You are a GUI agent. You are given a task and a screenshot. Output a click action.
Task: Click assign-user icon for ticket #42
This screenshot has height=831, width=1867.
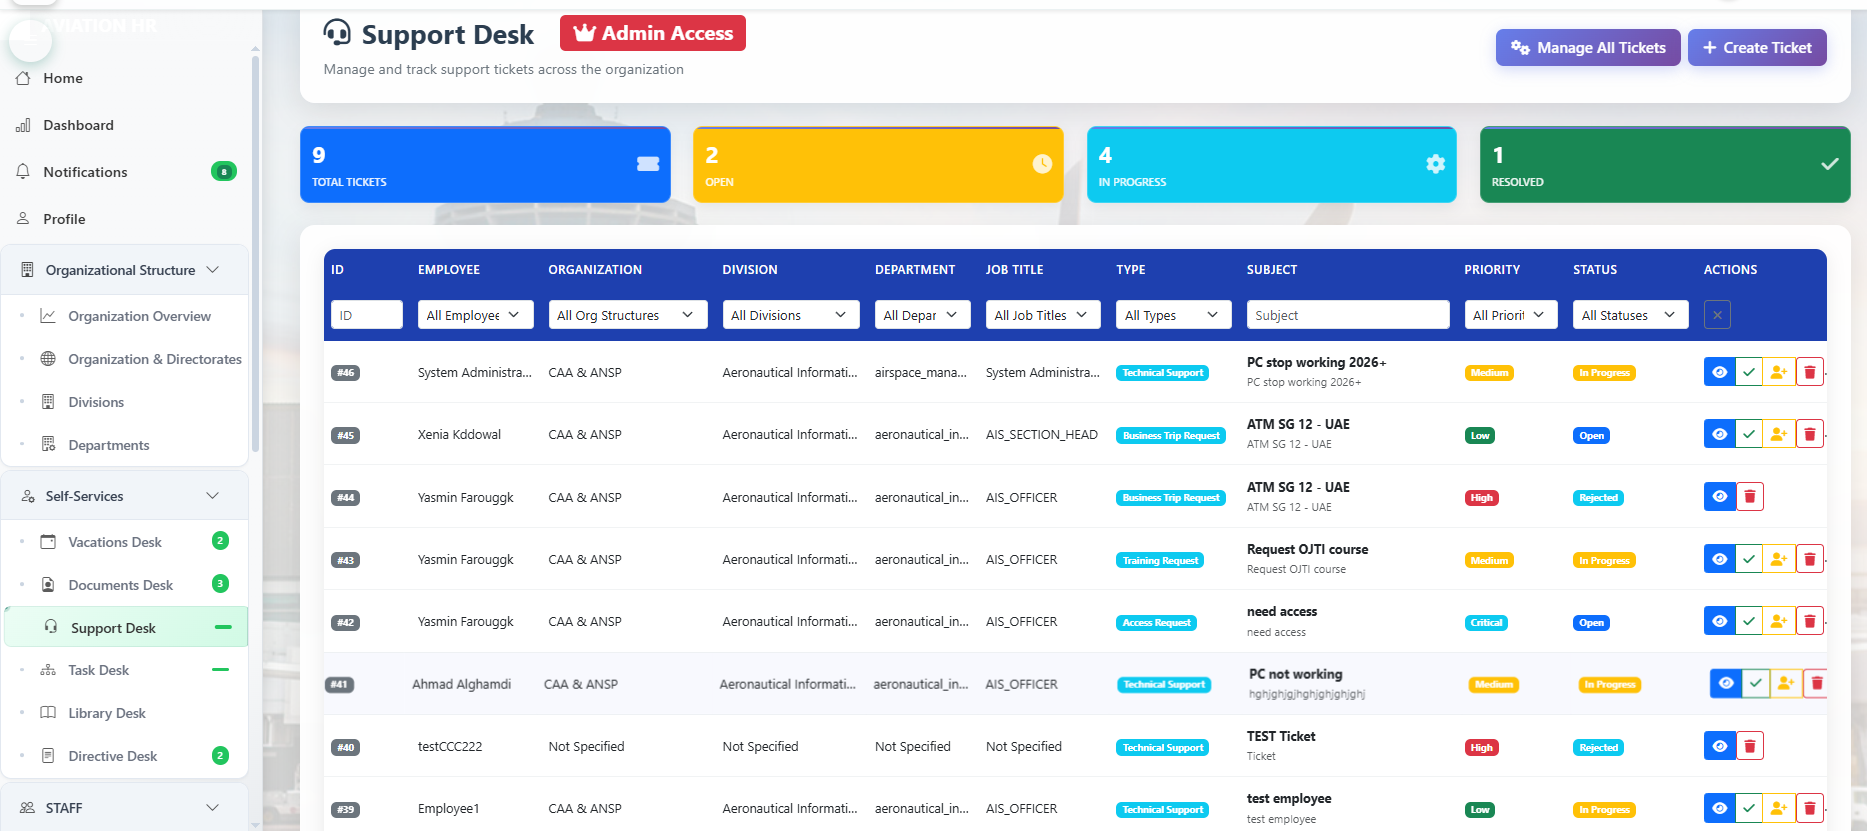(1778, 621)
